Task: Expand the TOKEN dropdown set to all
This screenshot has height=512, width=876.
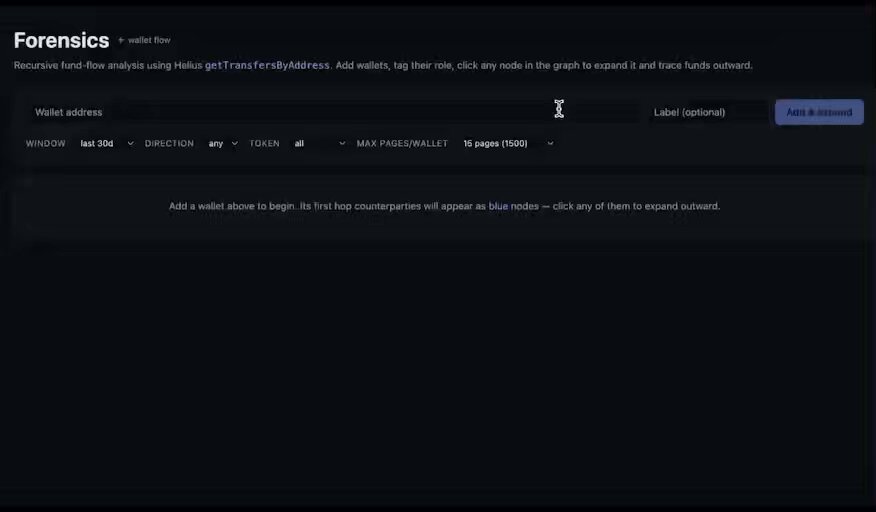Action: [x=319, y=144]
